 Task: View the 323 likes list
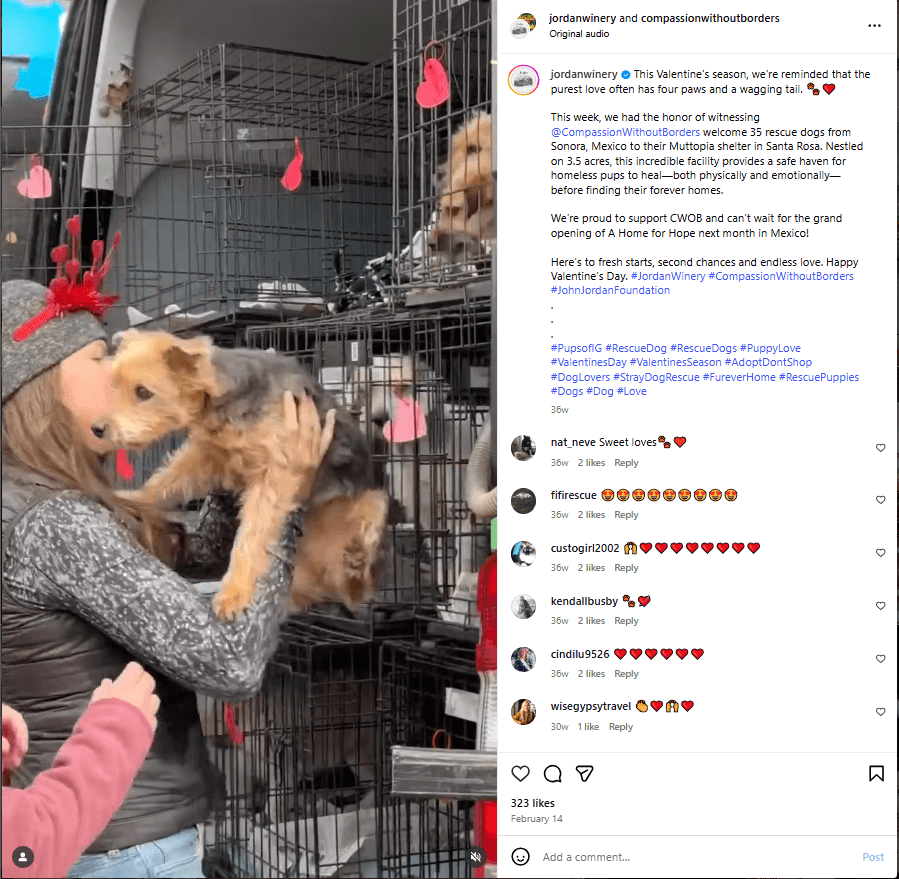click(532, 803)
